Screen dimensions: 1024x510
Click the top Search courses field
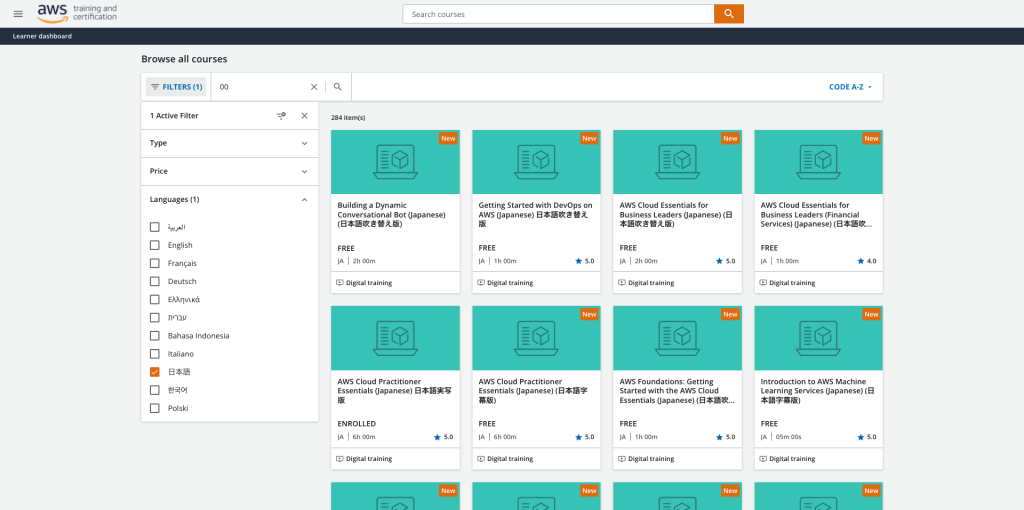coord(558,14)
